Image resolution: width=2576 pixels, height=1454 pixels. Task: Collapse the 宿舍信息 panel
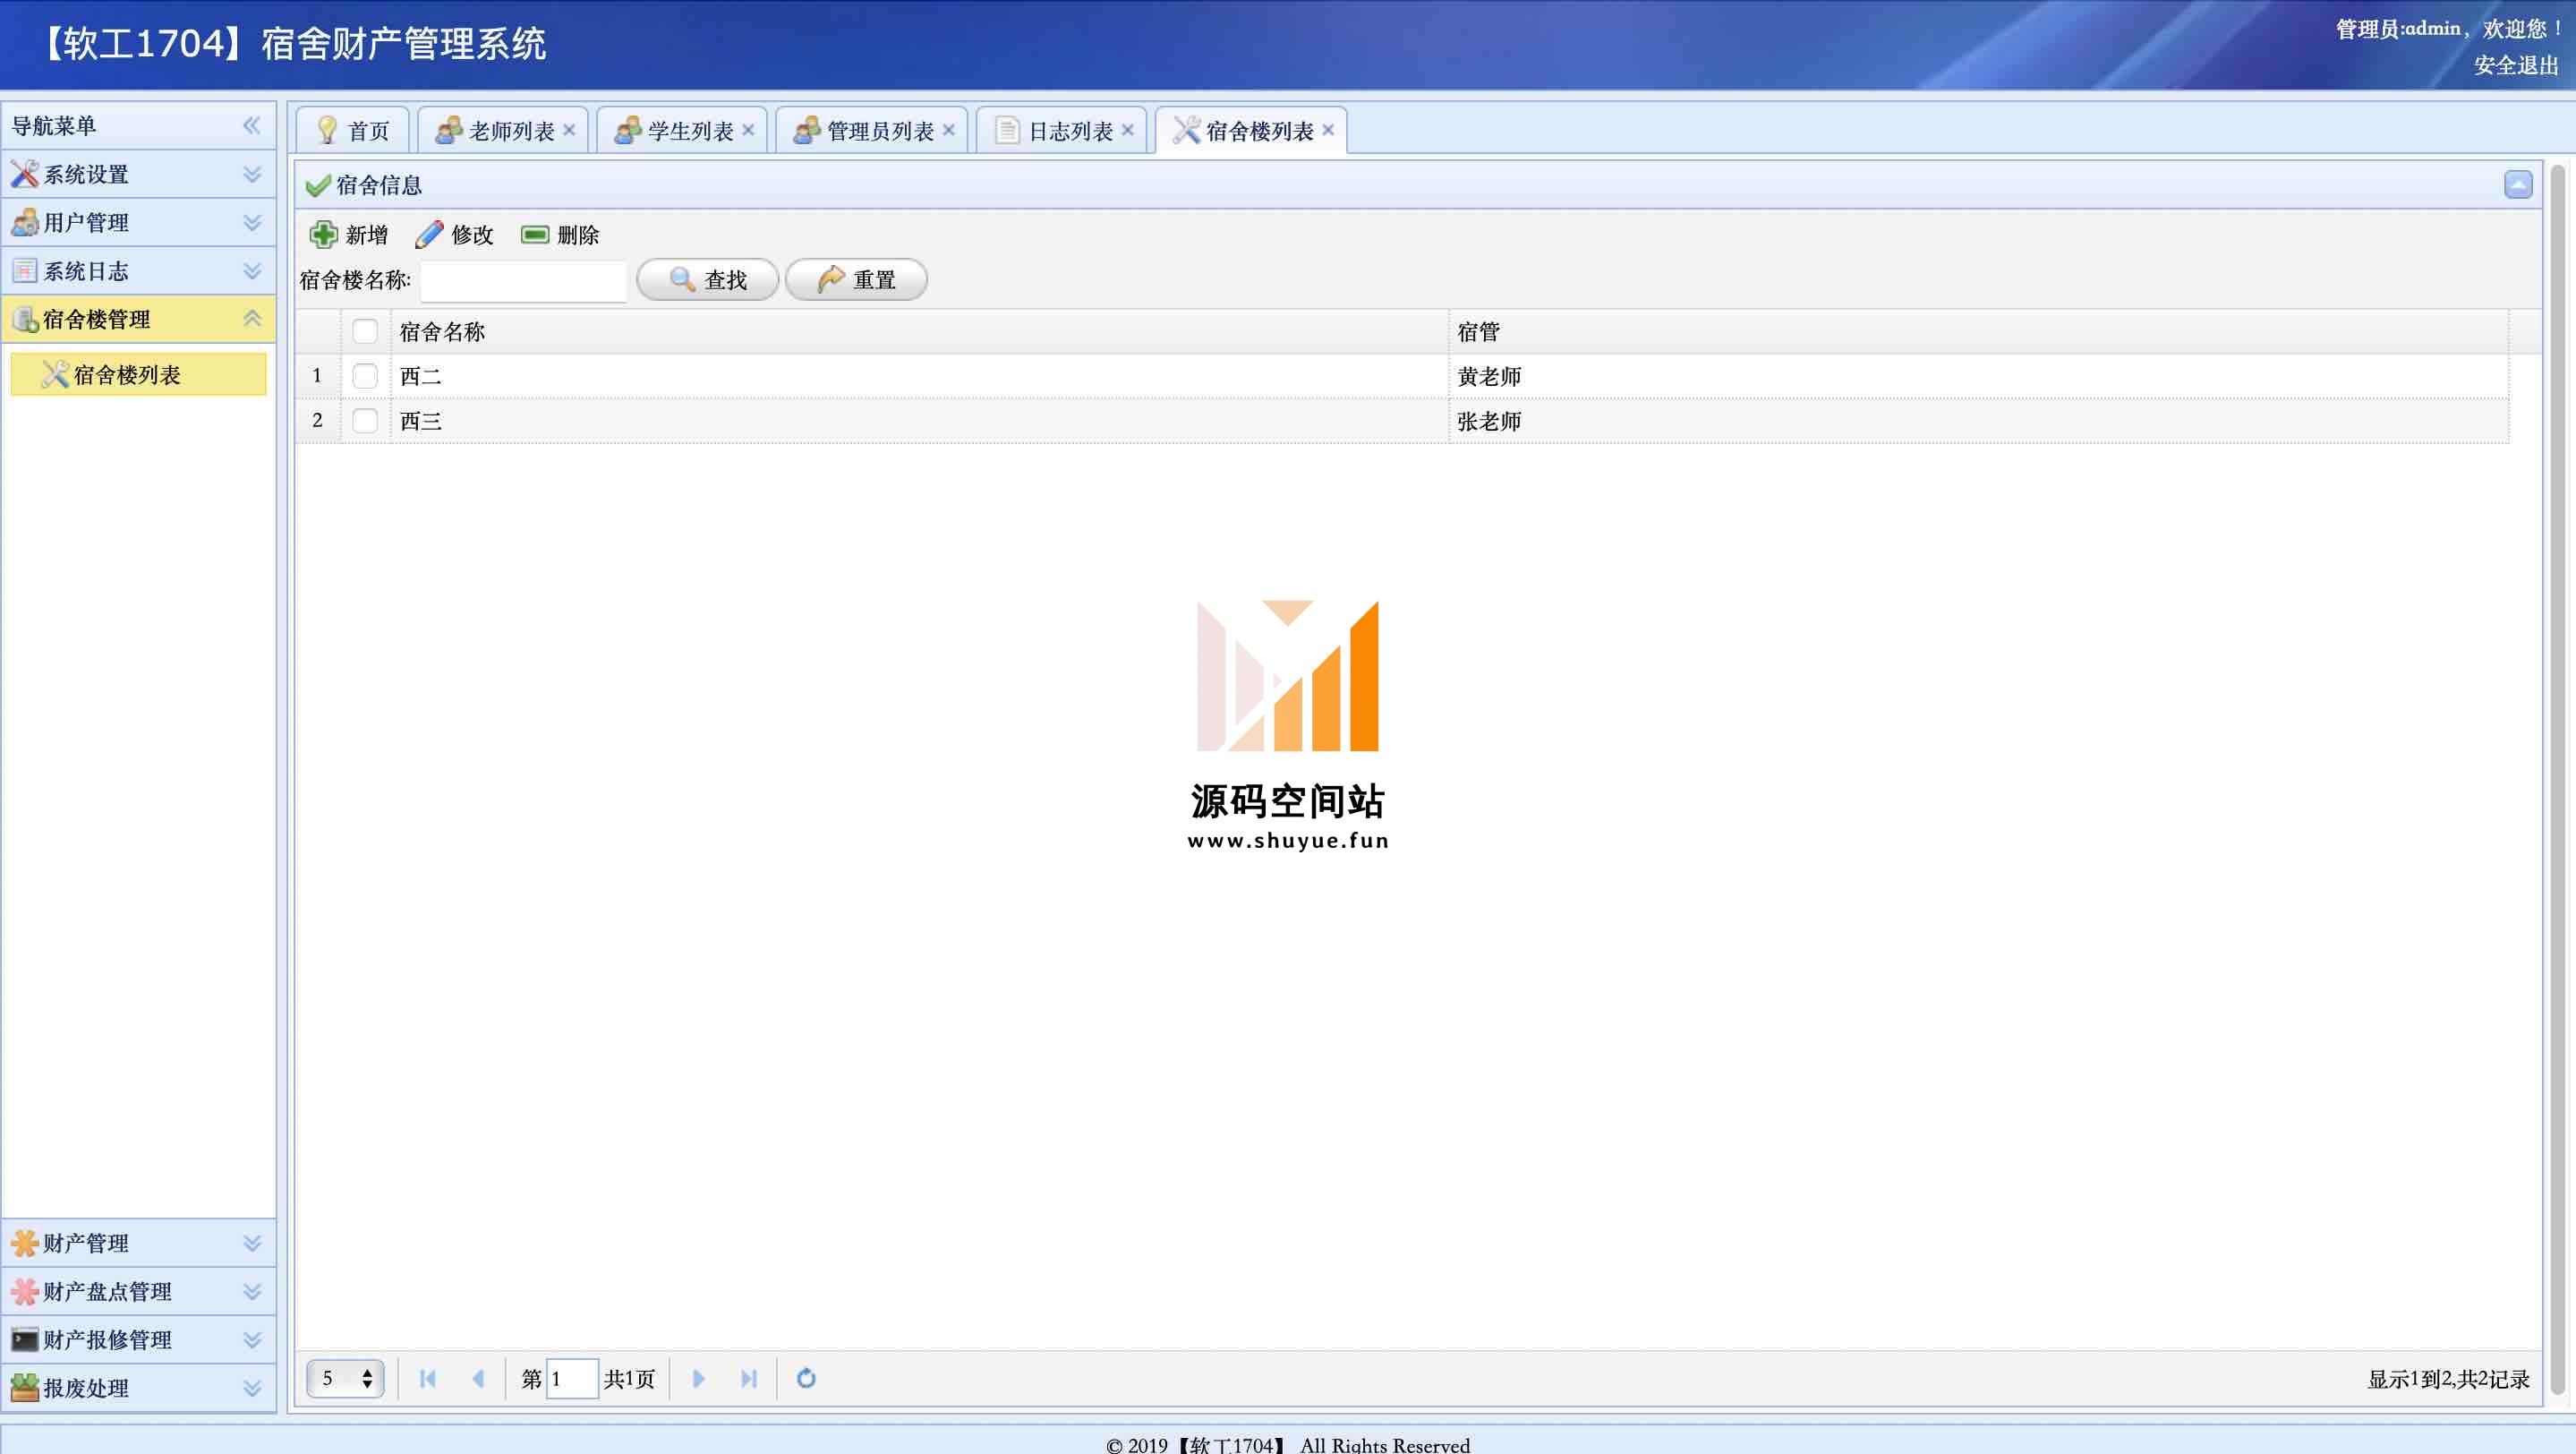tap(2518, 184)
